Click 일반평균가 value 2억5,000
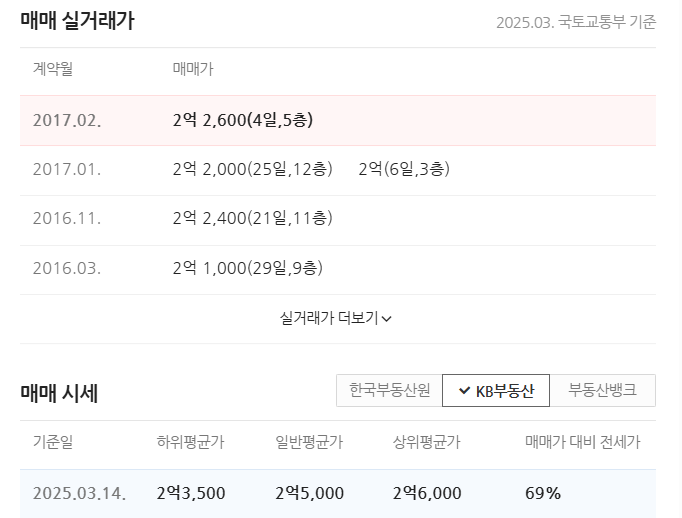Image resolution: width=682 pixels, height=518 pixels. pos(310,493)
